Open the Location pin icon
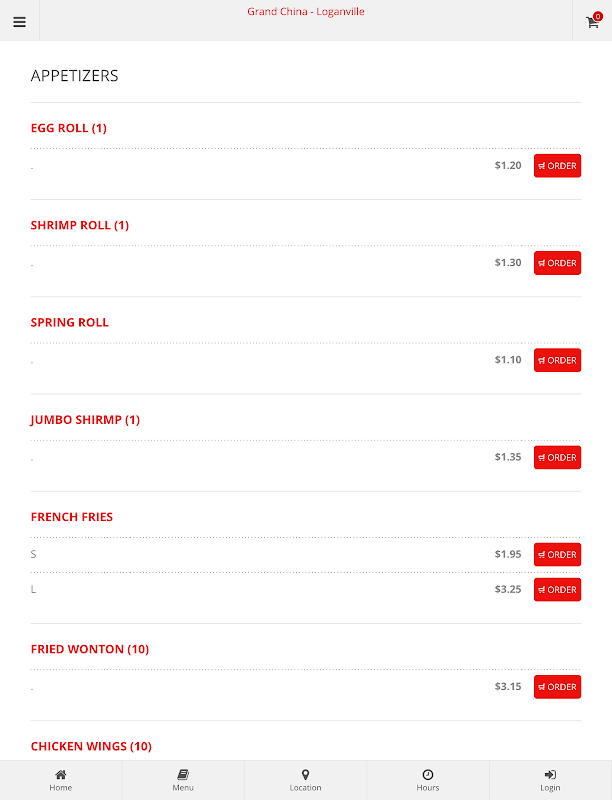The image size is (612, 800). (305, 774)
